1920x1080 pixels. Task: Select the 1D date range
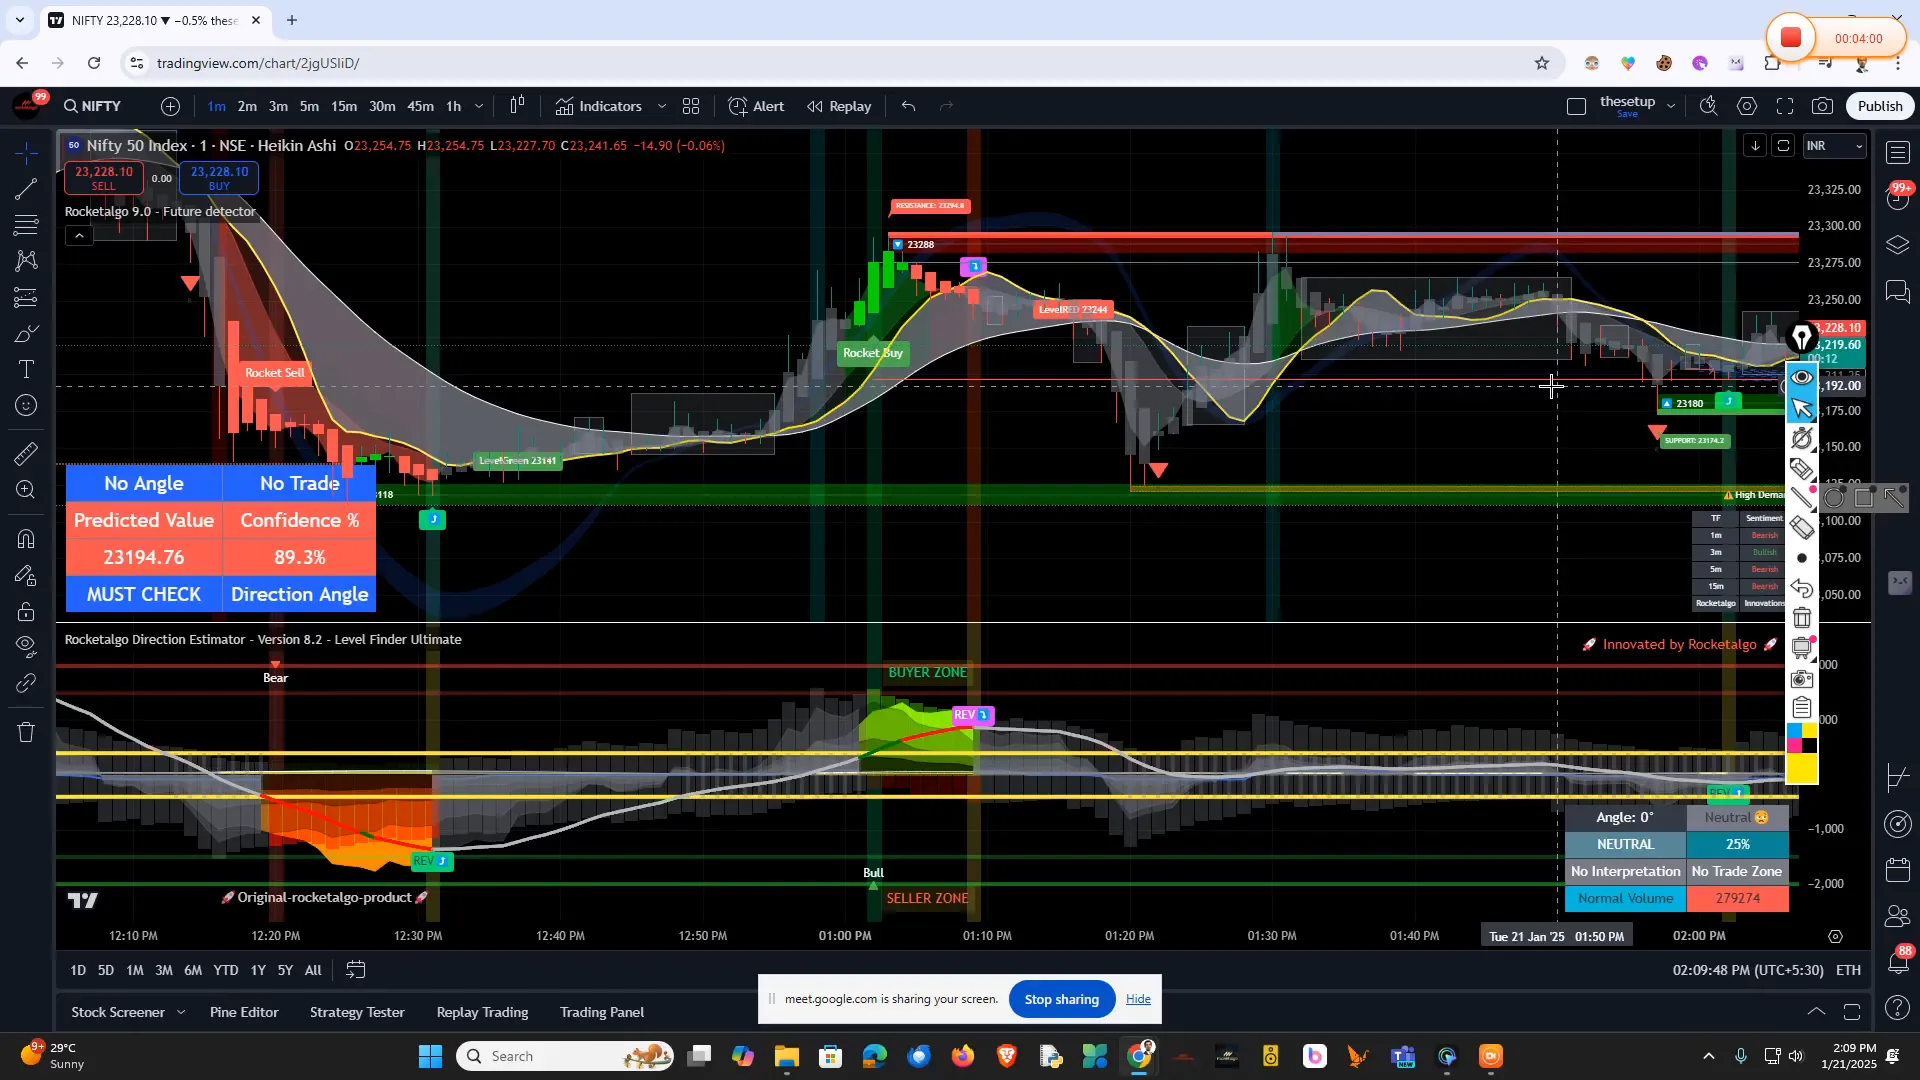coord(78,970)
